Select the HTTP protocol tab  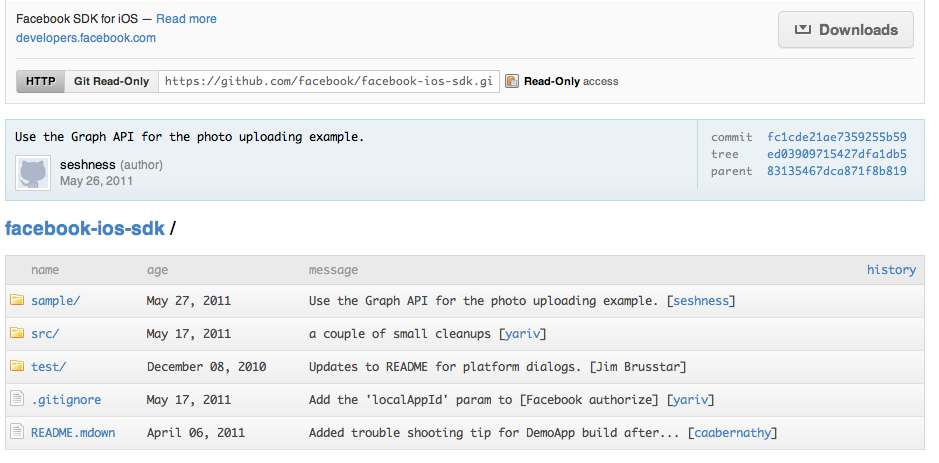[41, 81]
